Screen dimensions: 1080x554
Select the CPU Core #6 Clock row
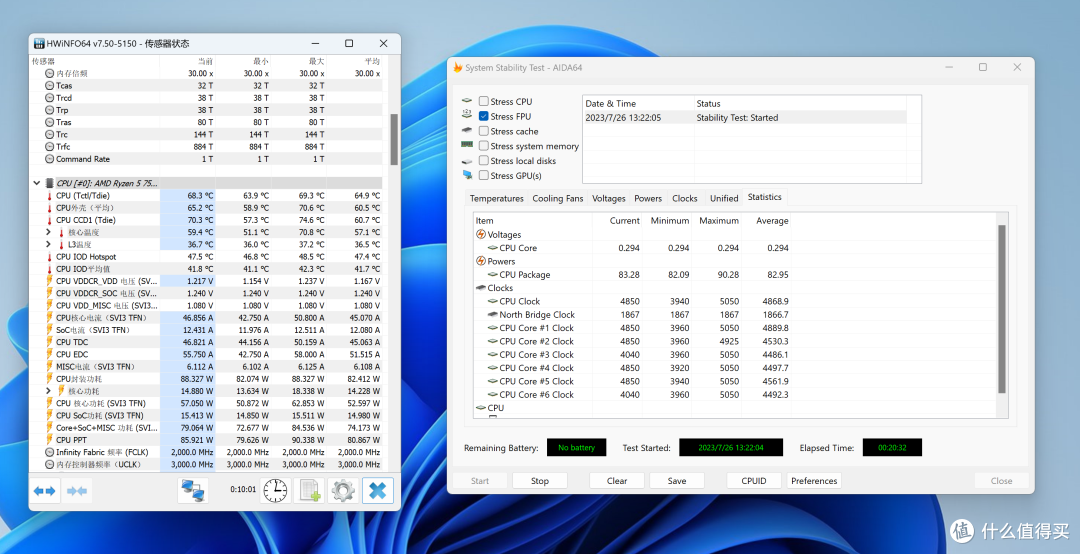point(632,394)
